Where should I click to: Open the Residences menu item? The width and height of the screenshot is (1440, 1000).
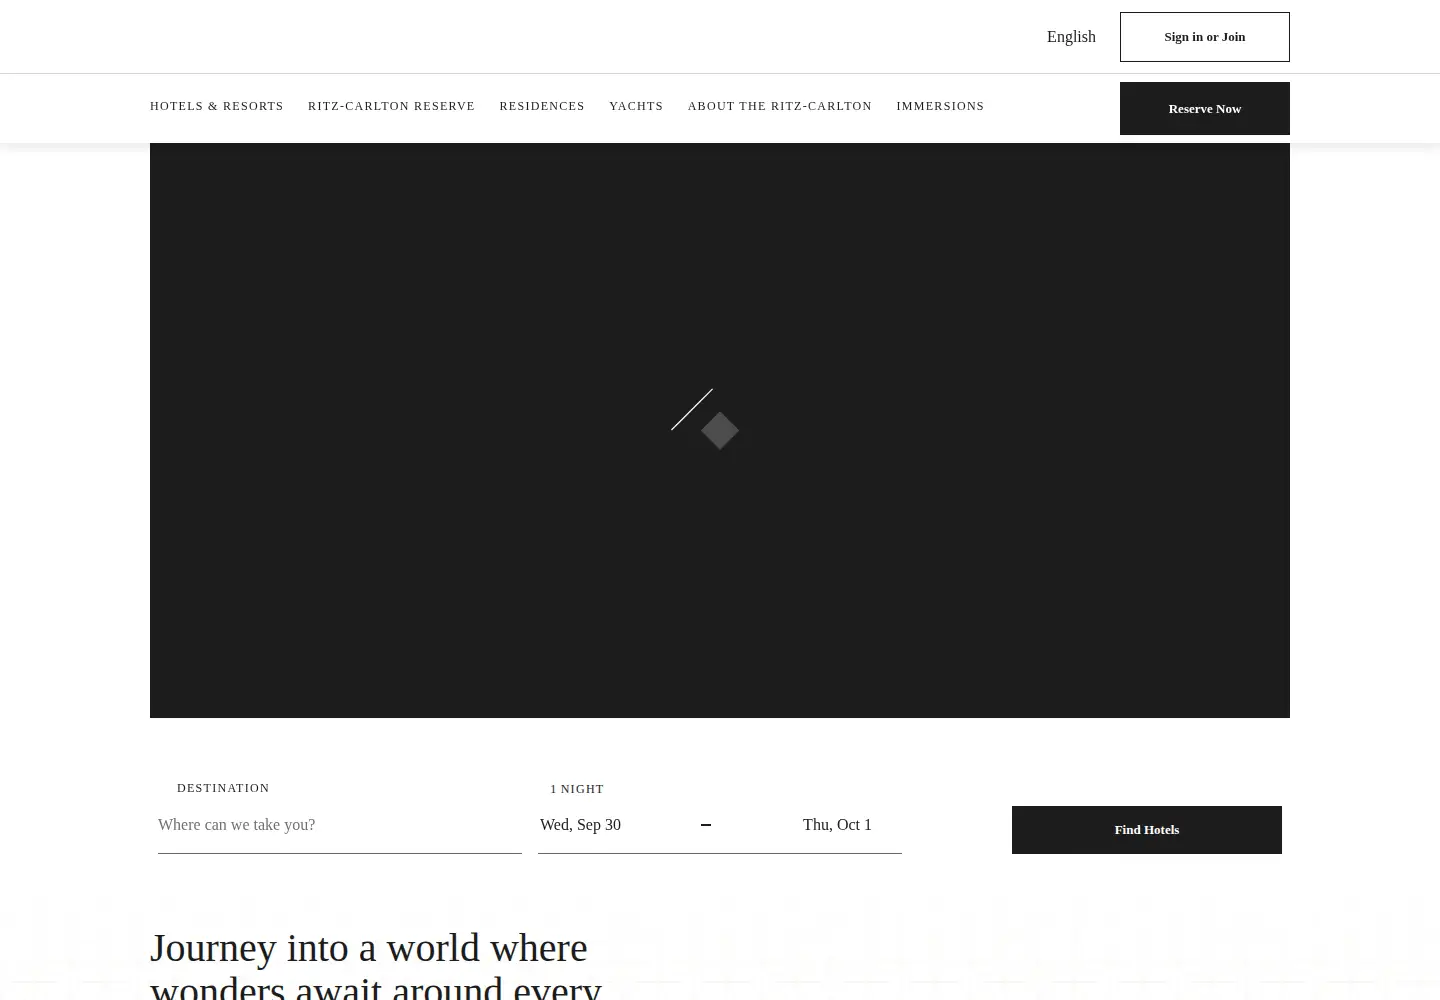[542, 106]
